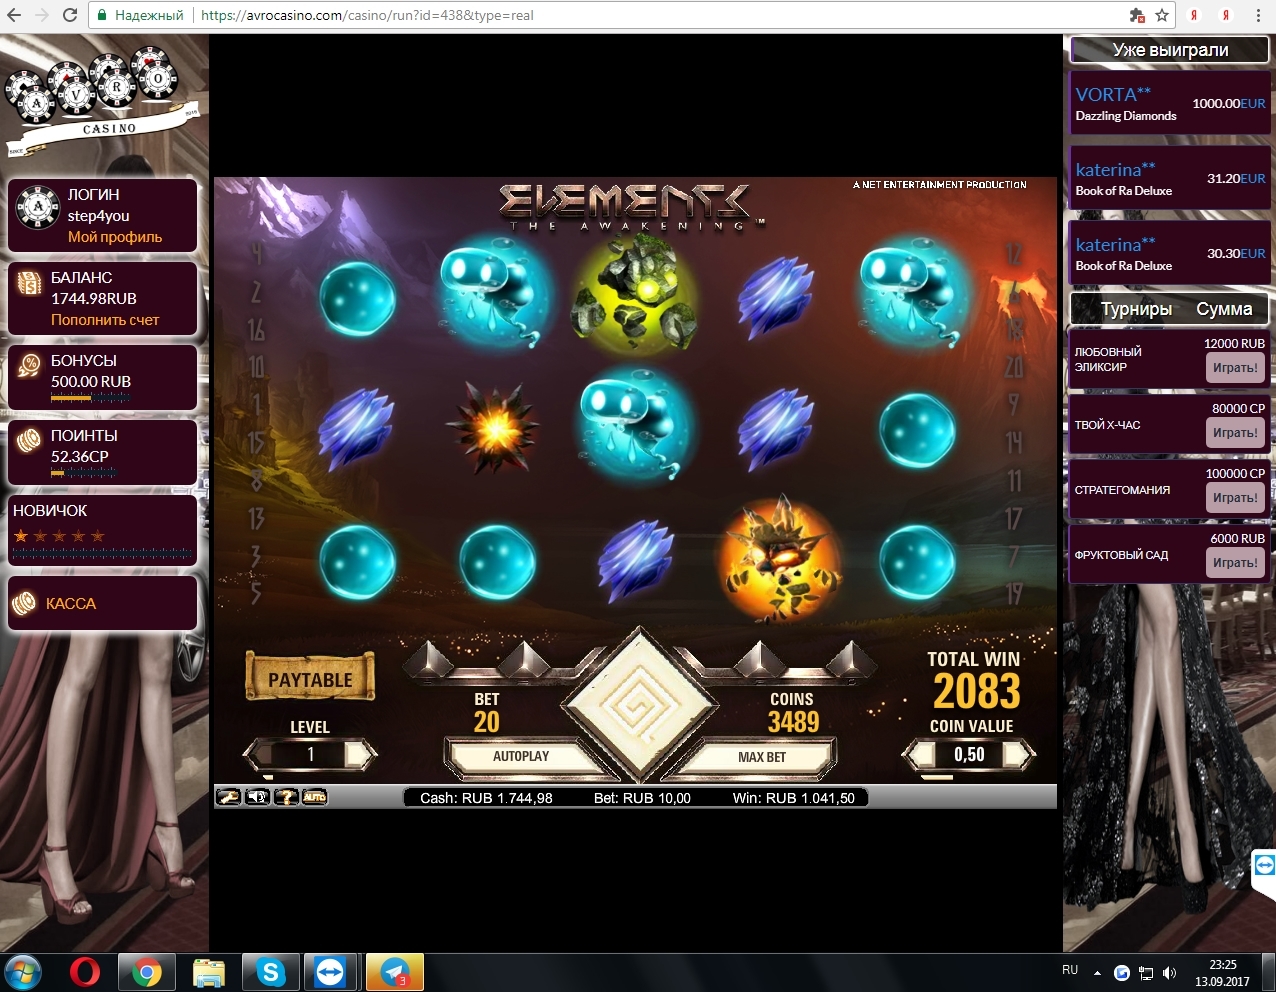Screen dimensions: 1276x992
Task: Open Opera from the taskbar
Action: 85,972
